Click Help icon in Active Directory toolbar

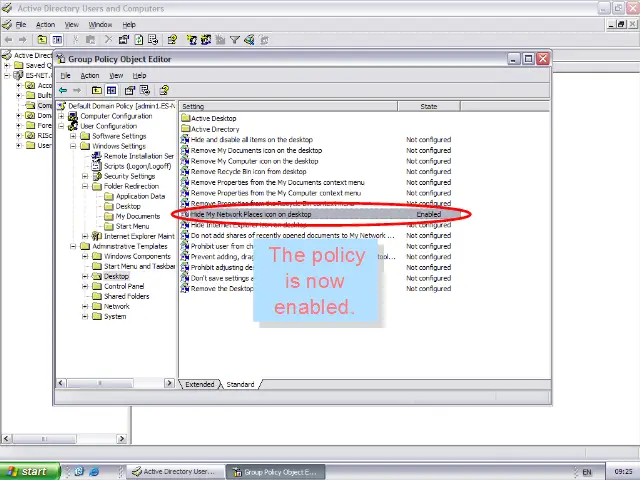[172, 40]
